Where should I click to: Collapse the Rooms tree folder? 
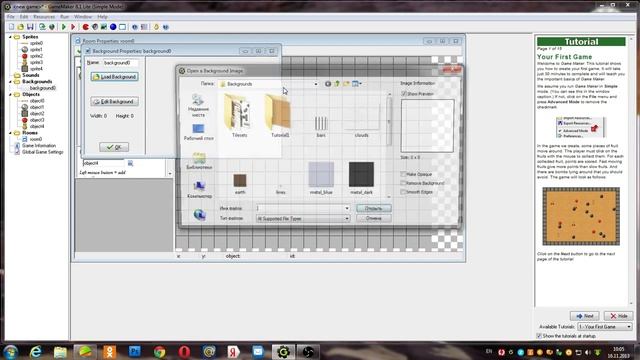10,133
